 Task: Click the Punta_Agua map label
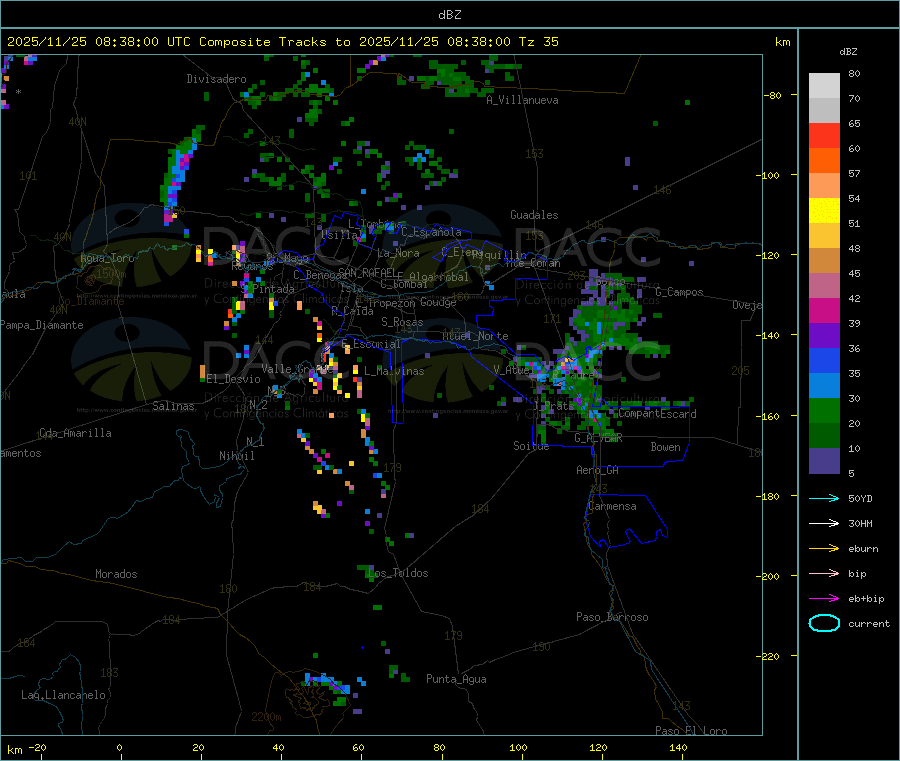click(456, 679)
